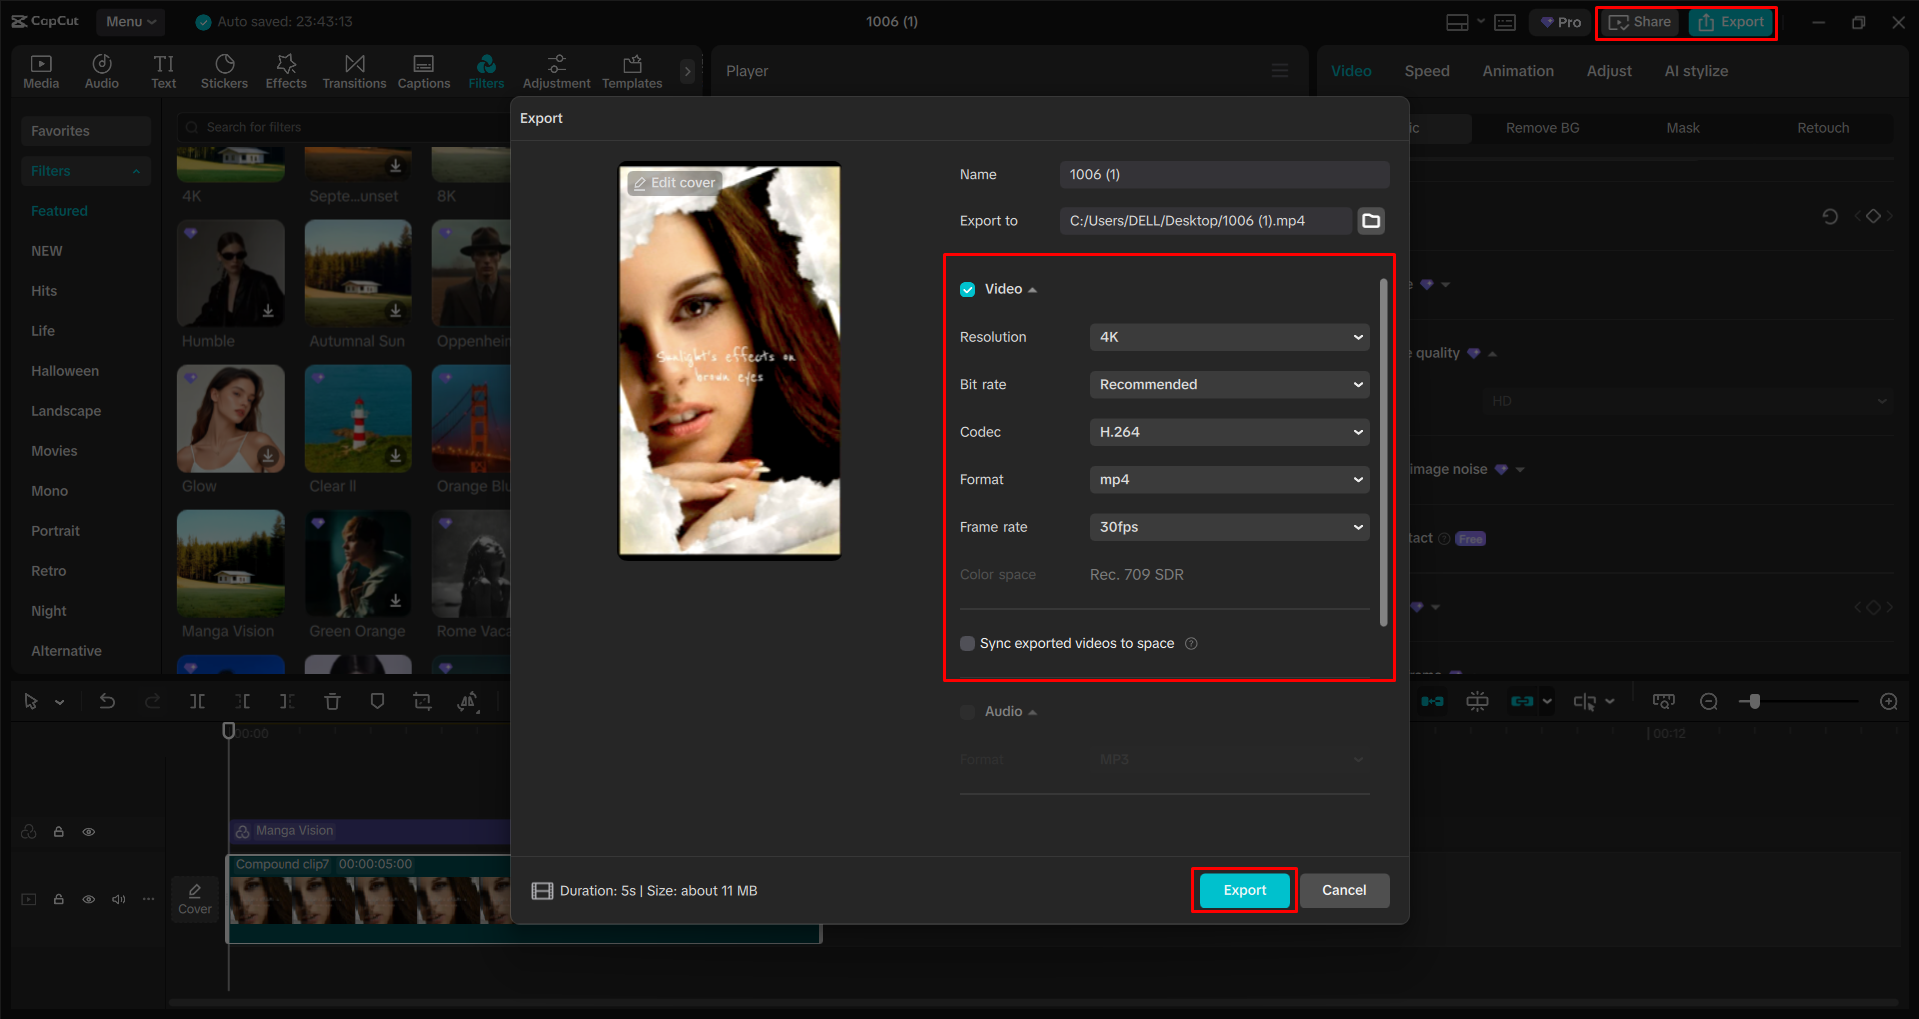Image resolution: width=1919 pixels, height=1019 pixels.
Task: Enable Sync exported videos to space
Action: coord(967,643)
